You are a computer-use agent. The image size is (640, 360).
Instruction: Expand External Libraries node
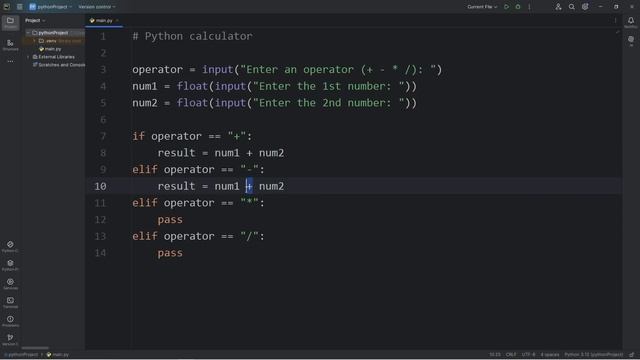coord(28,57)
